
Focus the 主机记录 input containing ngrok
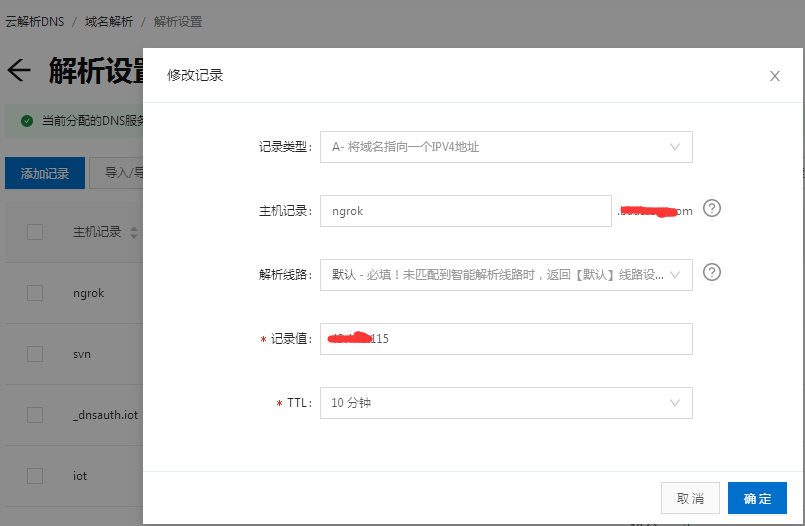tap(465, 211)
